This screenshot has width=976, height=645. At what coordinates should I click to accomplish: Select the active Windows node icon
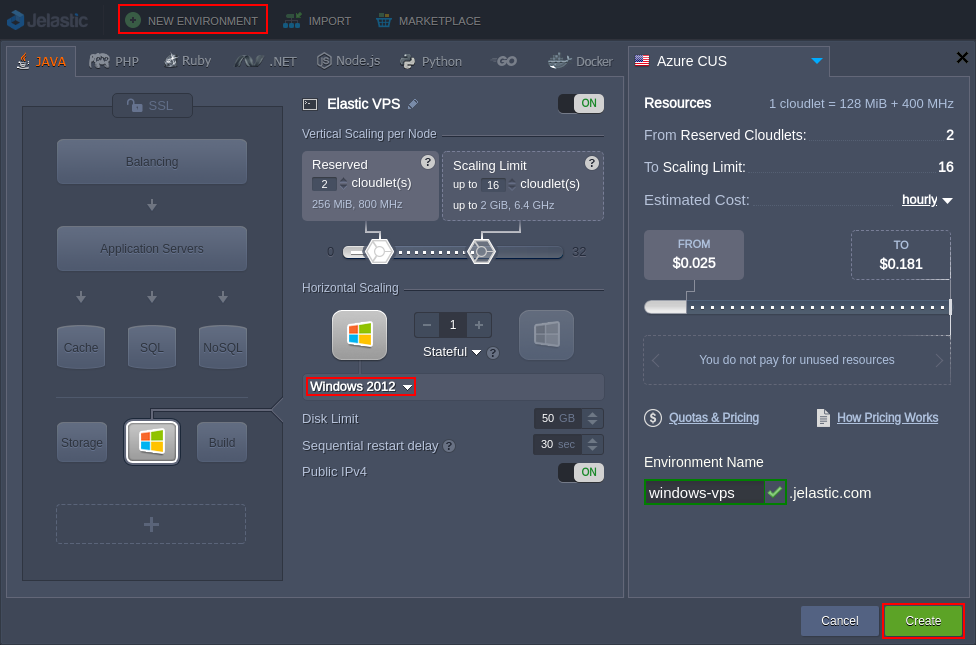tap(359, 335)
